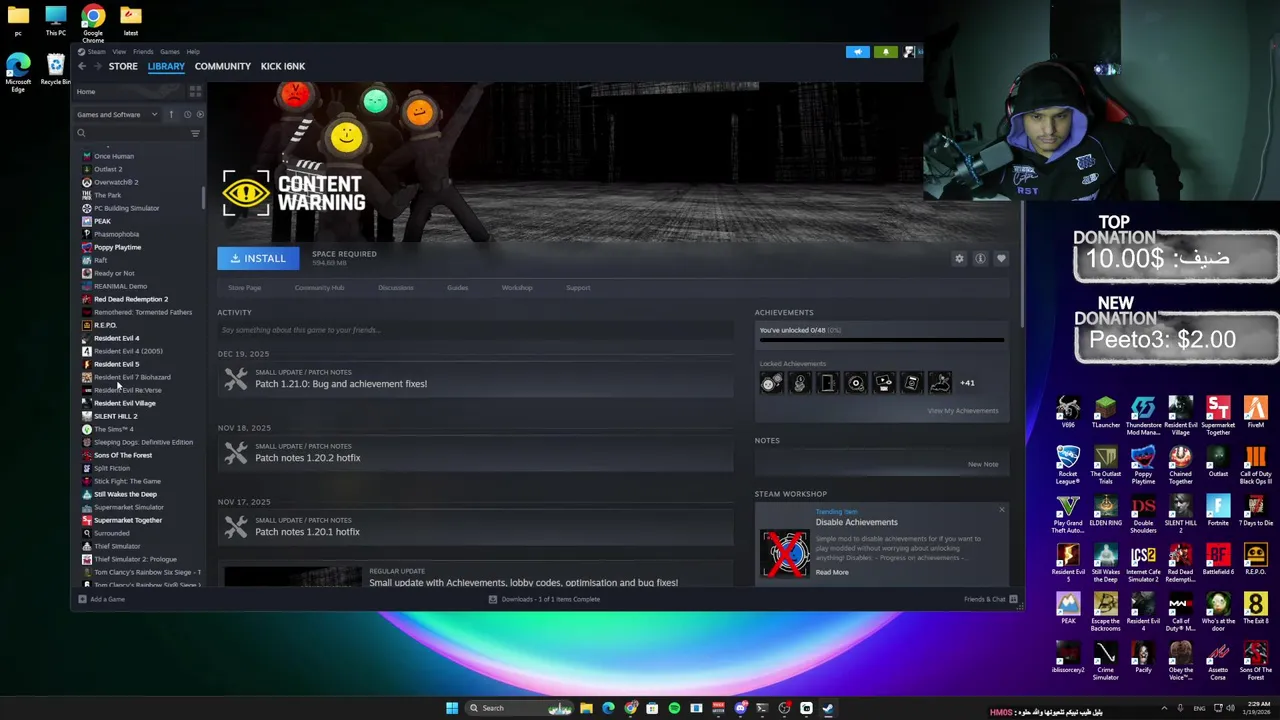Click the recent activity clock filter icon
Viewport: 1280px width, 720px height.
coord(186,114)
